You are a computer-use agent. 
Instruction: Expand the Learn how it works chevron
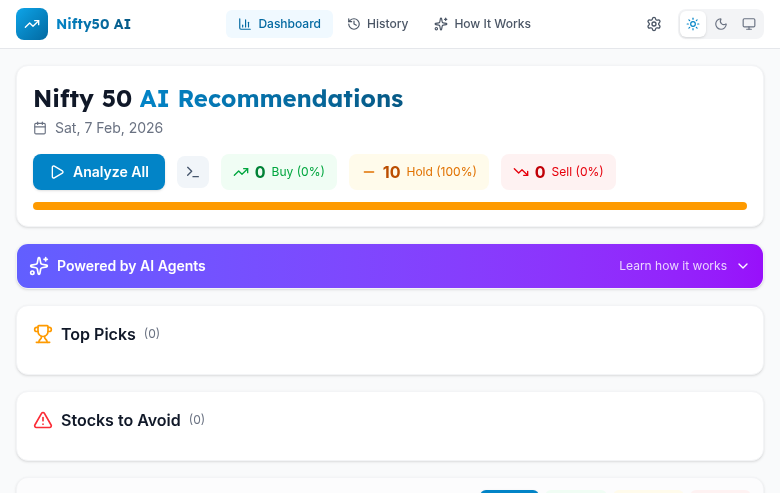click(x=743, y=266)
